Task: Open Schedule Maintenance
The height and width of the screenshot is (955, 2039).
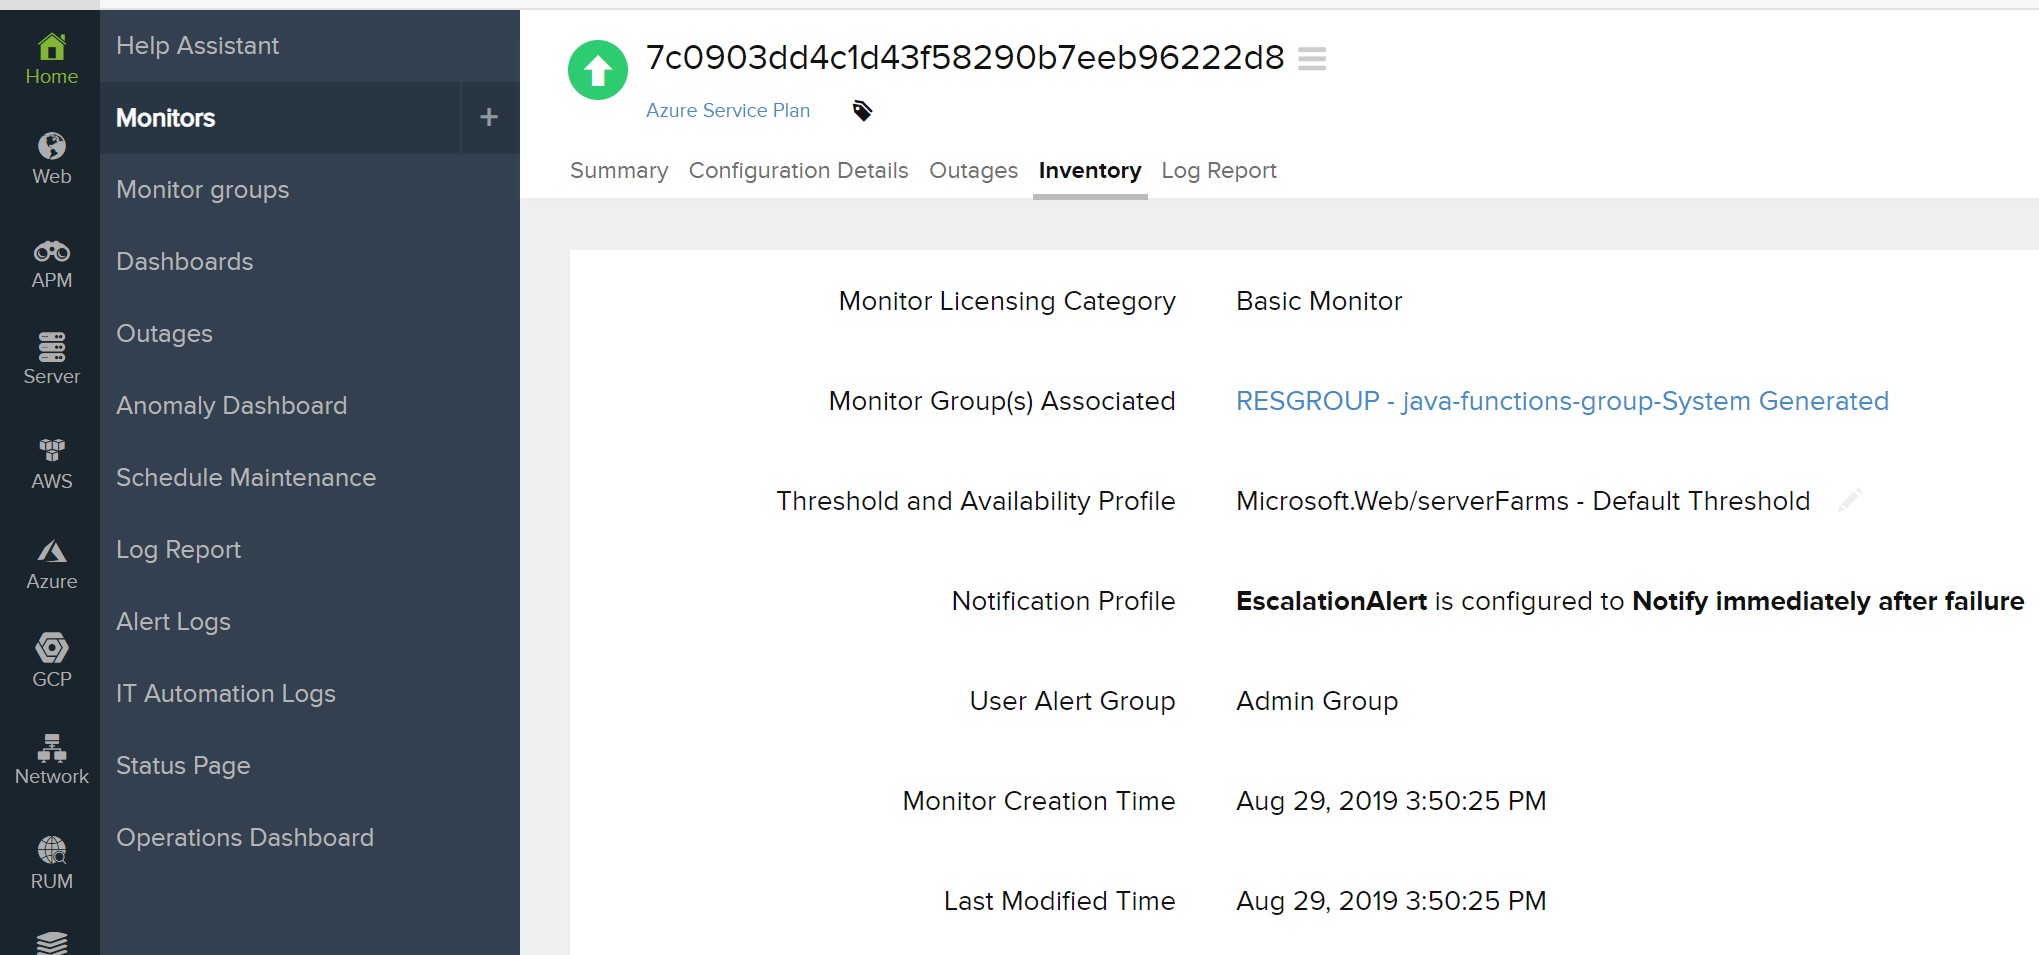Action: [x=246, y=477]
